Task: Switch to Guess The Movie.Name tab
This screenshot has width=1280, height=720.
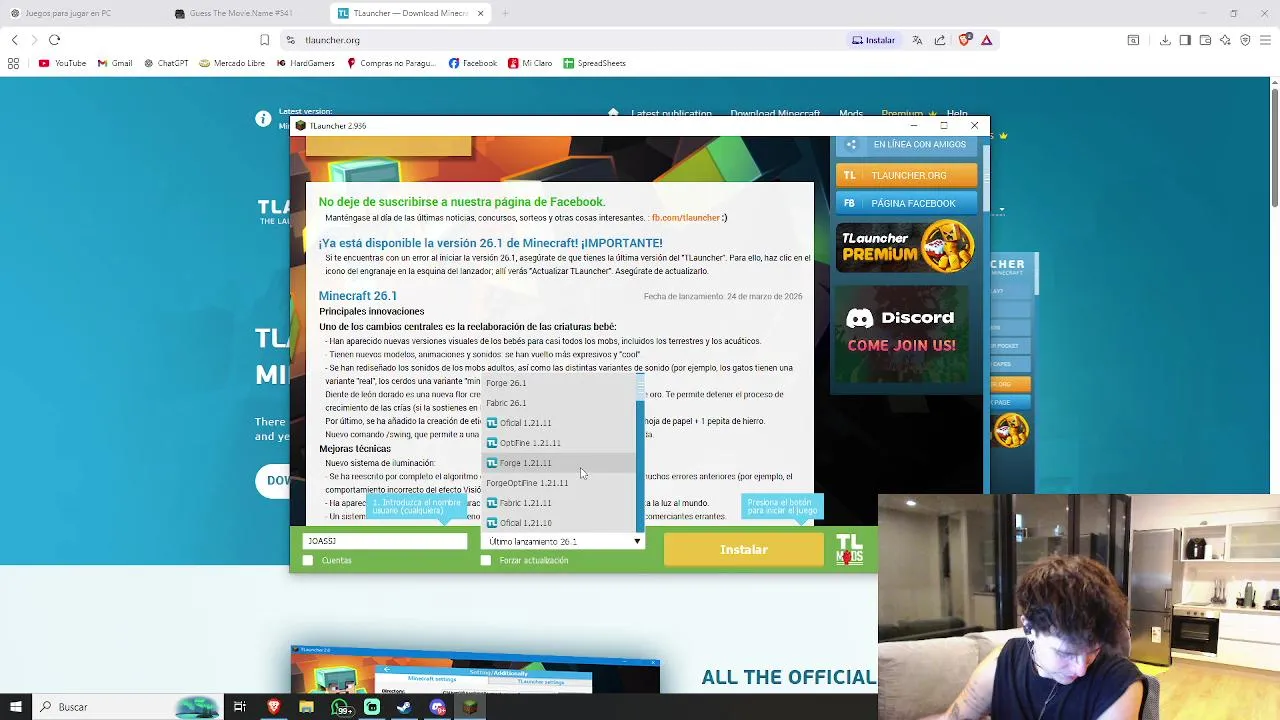Action: pos(240,13)
